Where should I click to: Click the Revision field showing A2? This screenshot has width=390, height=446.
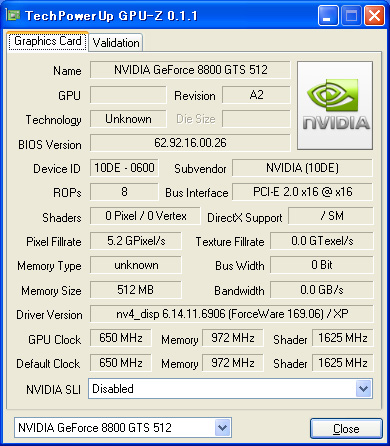click(x=256, y=95)
